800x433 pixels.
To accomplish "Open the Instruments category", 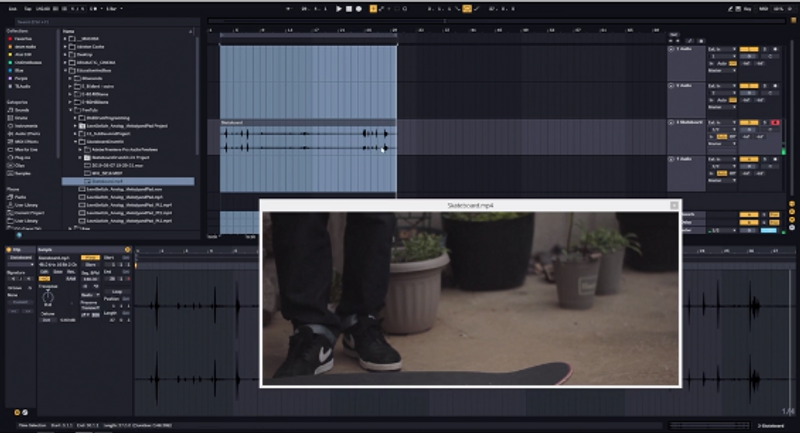I will pos(23,126).
